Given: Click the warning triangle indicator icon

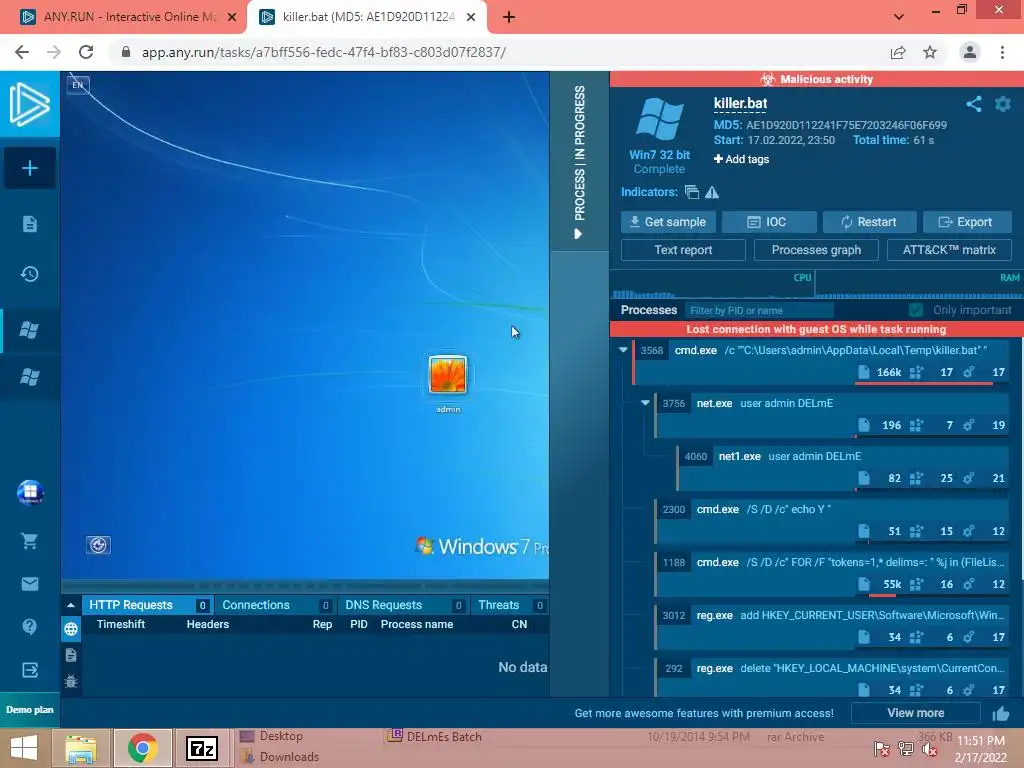Looking at the screenshot, I should point(712,192).
